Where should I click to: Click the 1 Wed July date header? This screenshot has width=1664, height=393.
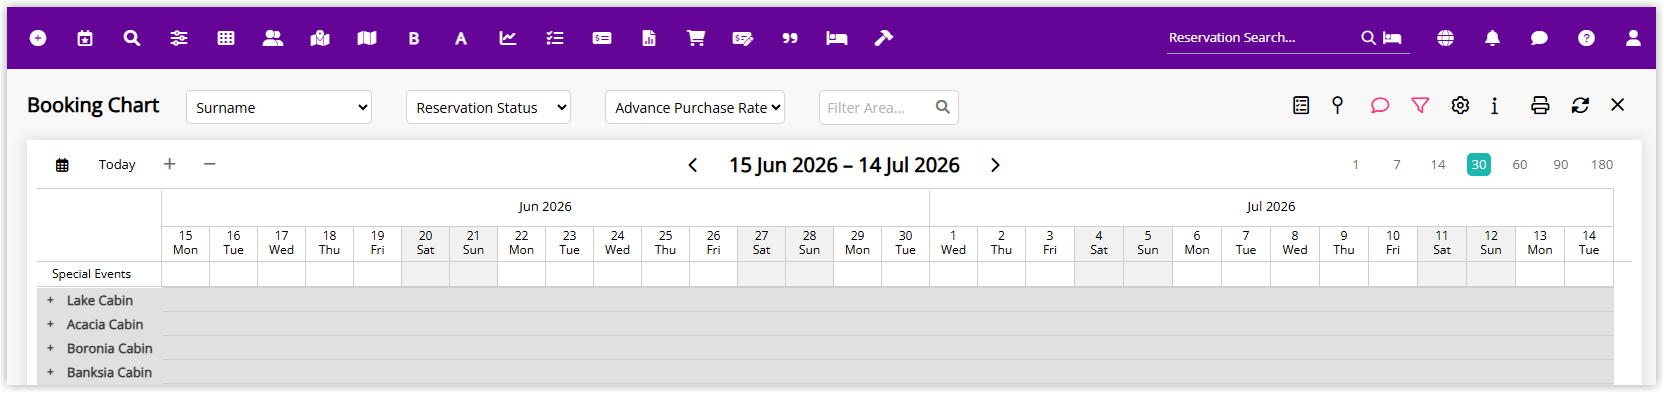953,243
